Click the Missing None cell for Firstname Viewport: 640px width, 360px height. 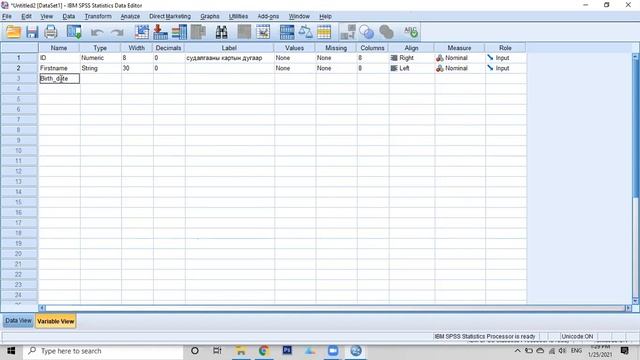tap(336, 68)
